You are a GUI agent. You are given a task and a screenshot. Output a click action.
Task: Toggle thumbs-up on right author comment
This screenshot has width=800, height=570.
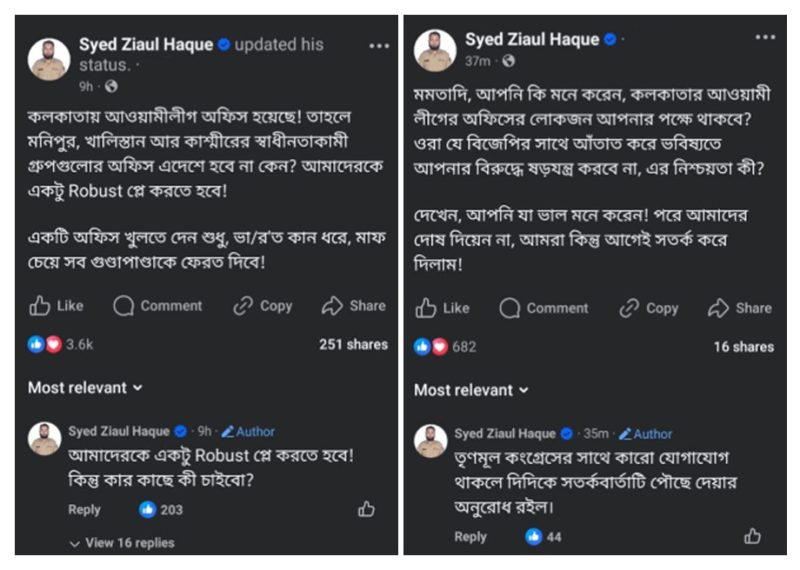coord(752,536)
